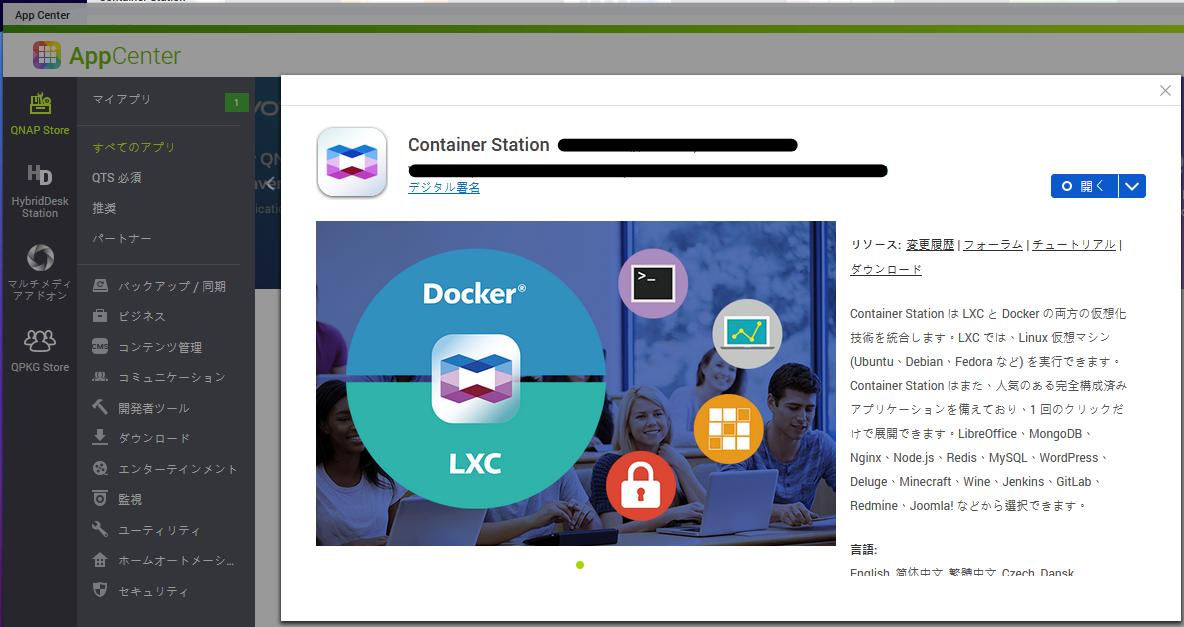
Task: Click the ホームオートメーション house icon
Action: (100, 560)
